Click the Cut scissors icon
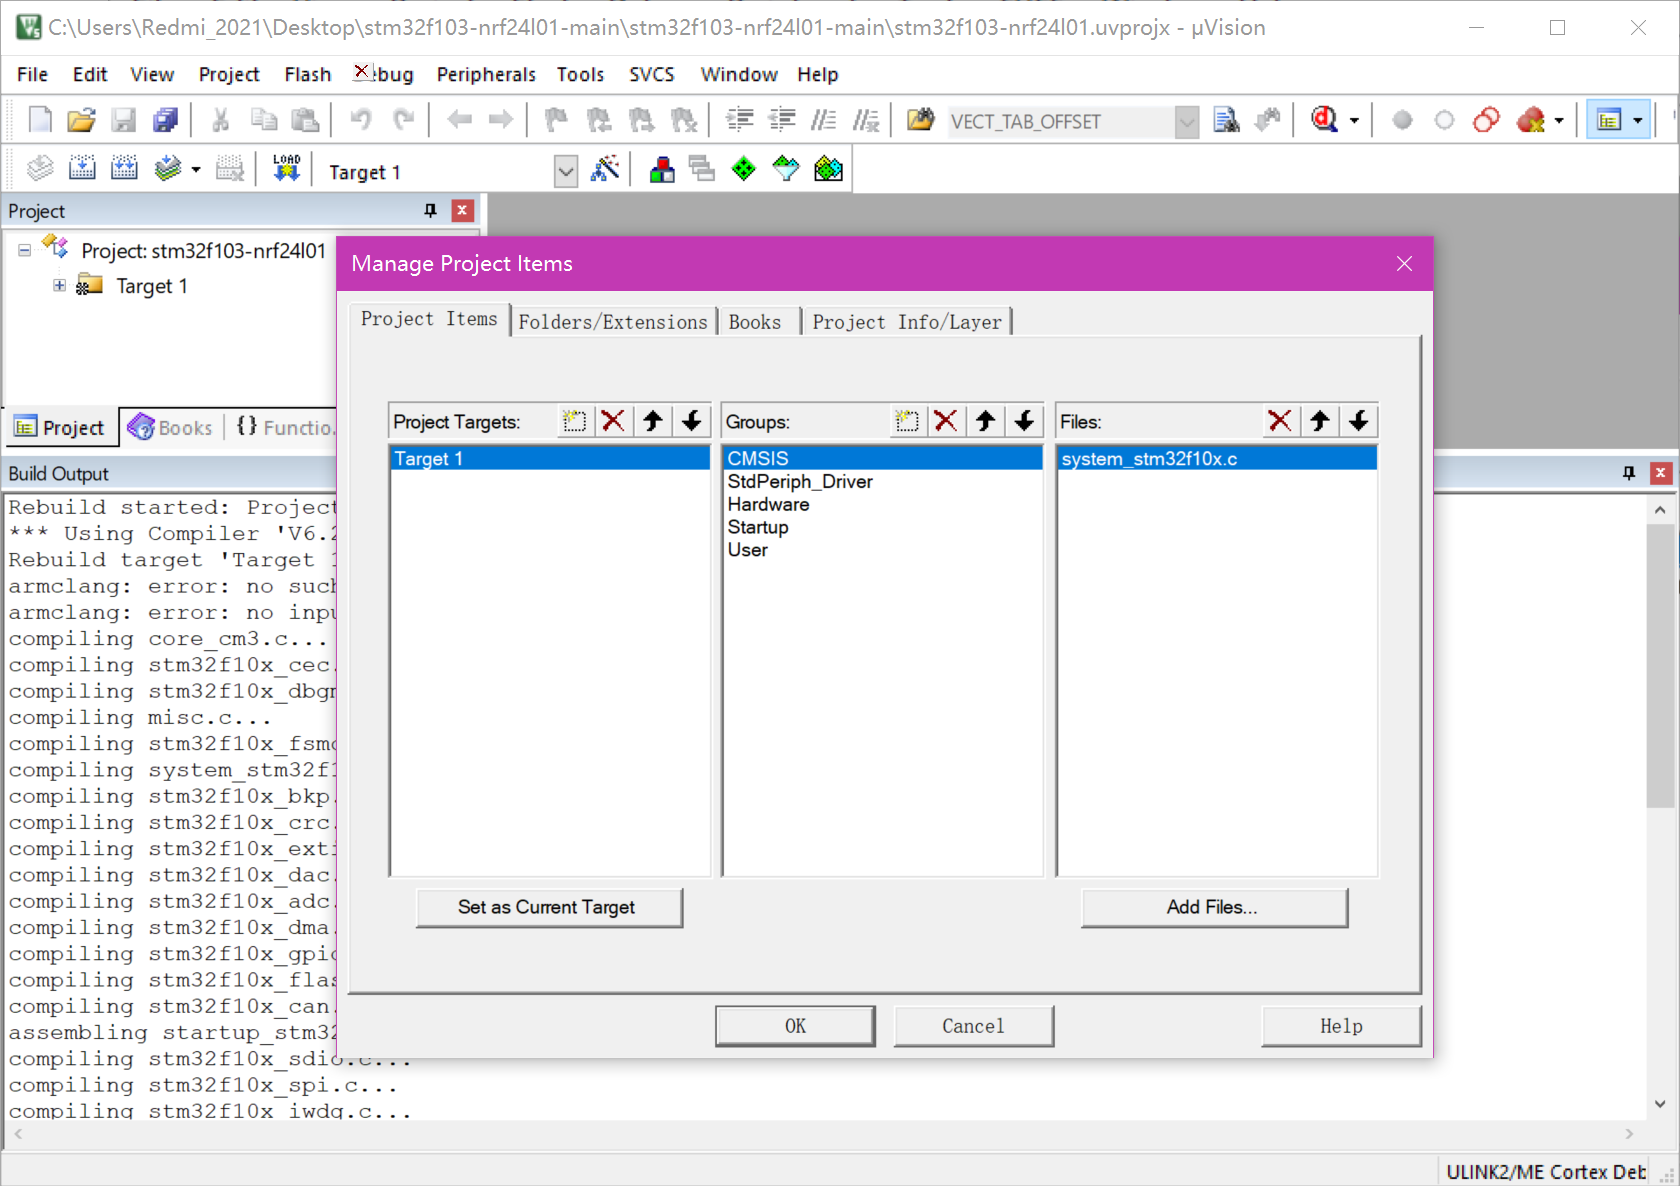Image resolution: width=1680 pixels, height=1186 pixels. [221, 120]
